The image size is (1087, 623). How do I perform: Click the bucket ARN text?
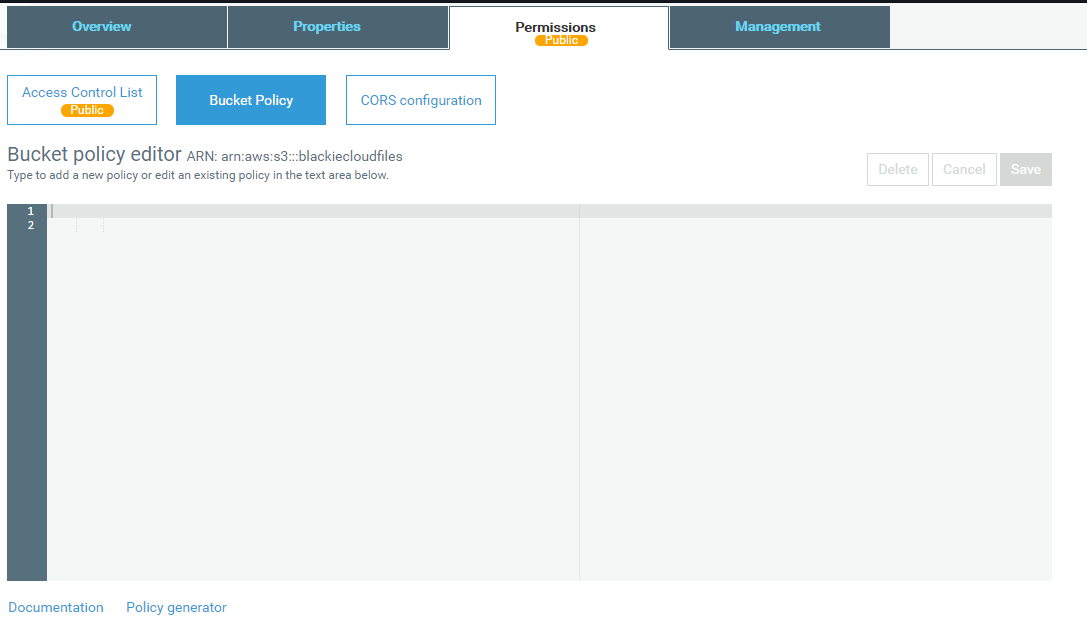point(295,156)
